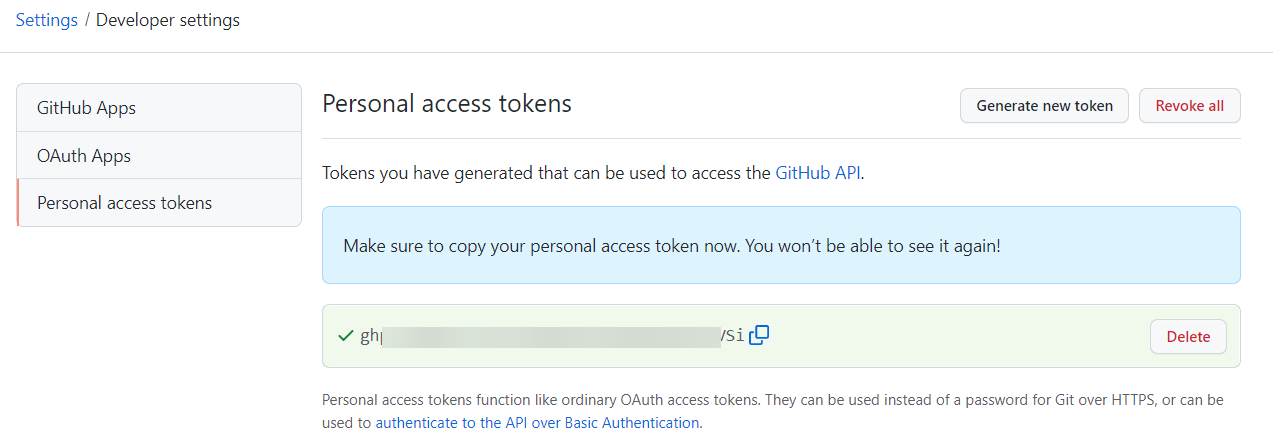Click the Developer settings breadcrumb text
Viewport: 1273px width, 448px height.
point(168,20)
